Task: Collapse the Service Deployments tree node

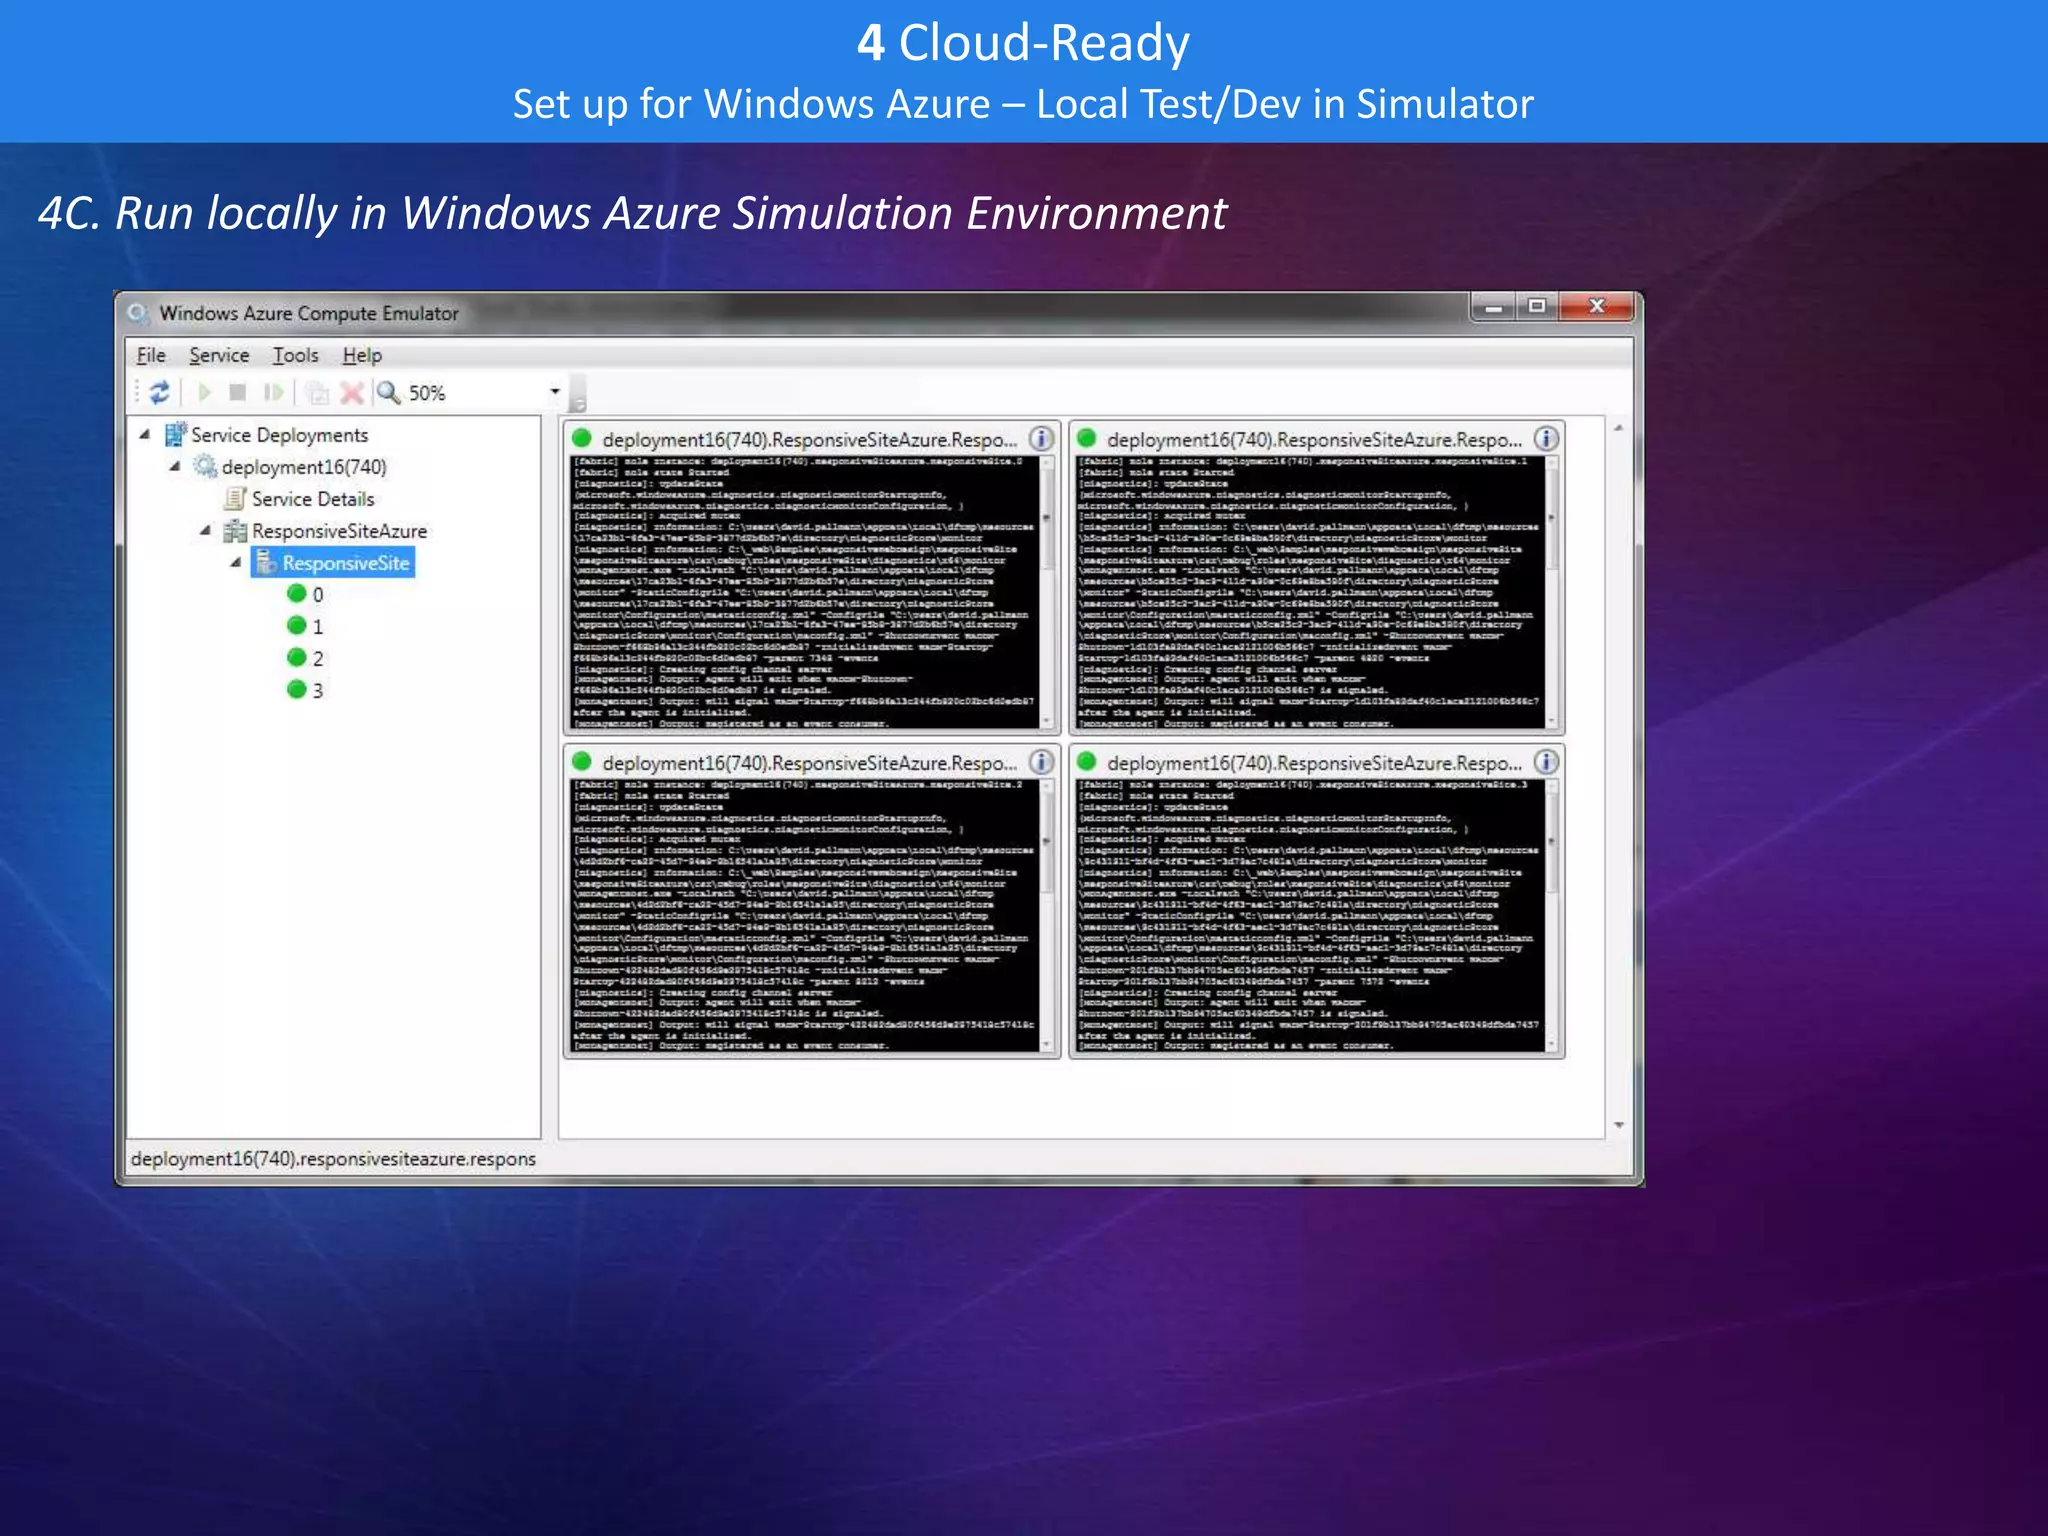Action: [x=145, y=434]
